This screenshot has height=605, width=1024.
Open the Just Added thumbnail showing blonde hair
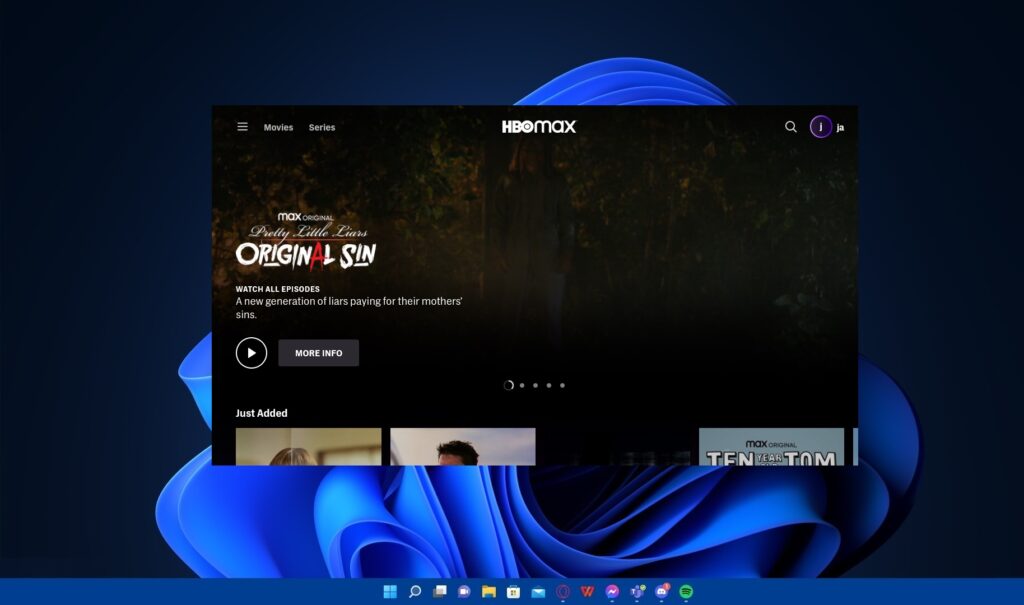308,447
